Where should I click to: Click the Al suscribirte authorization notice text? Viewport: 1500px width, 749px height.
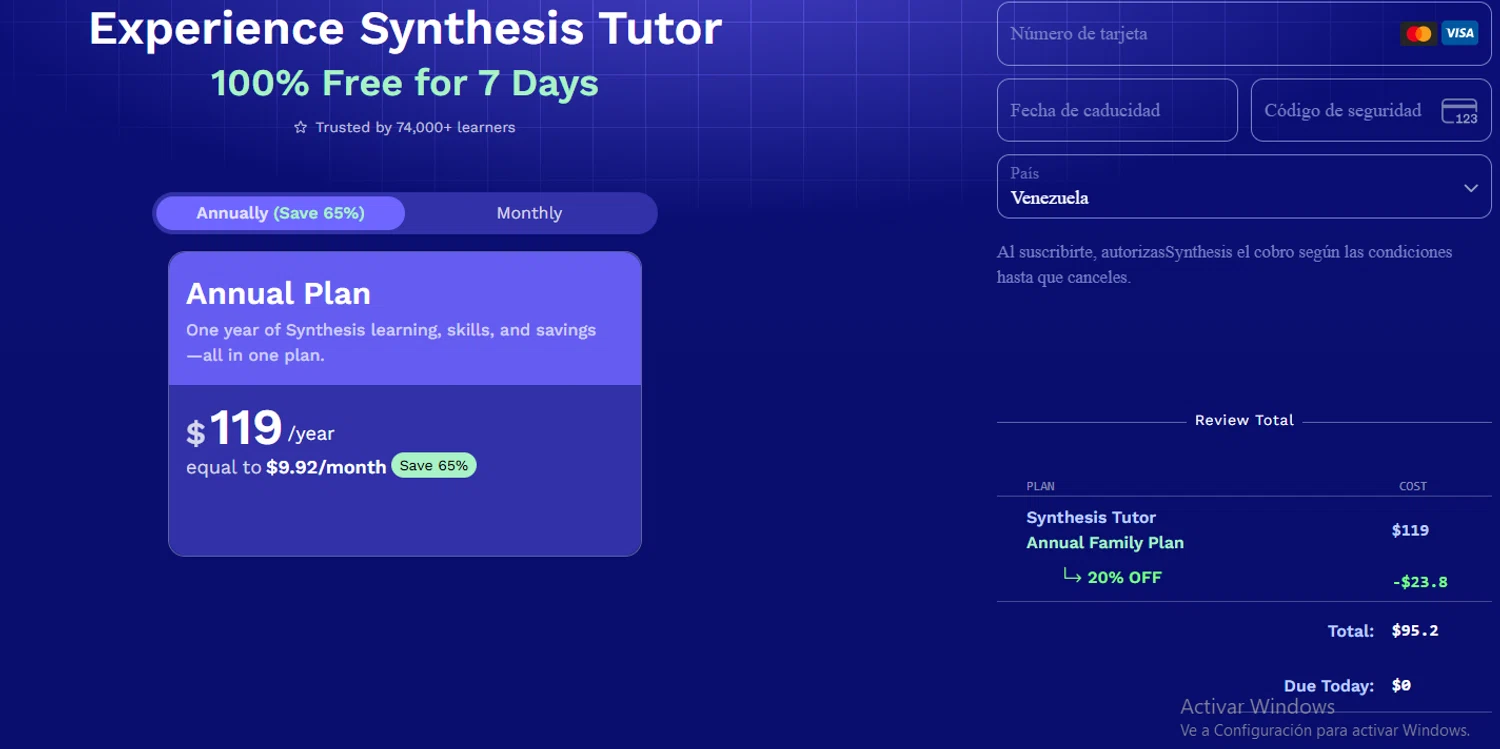[1225, 265]
